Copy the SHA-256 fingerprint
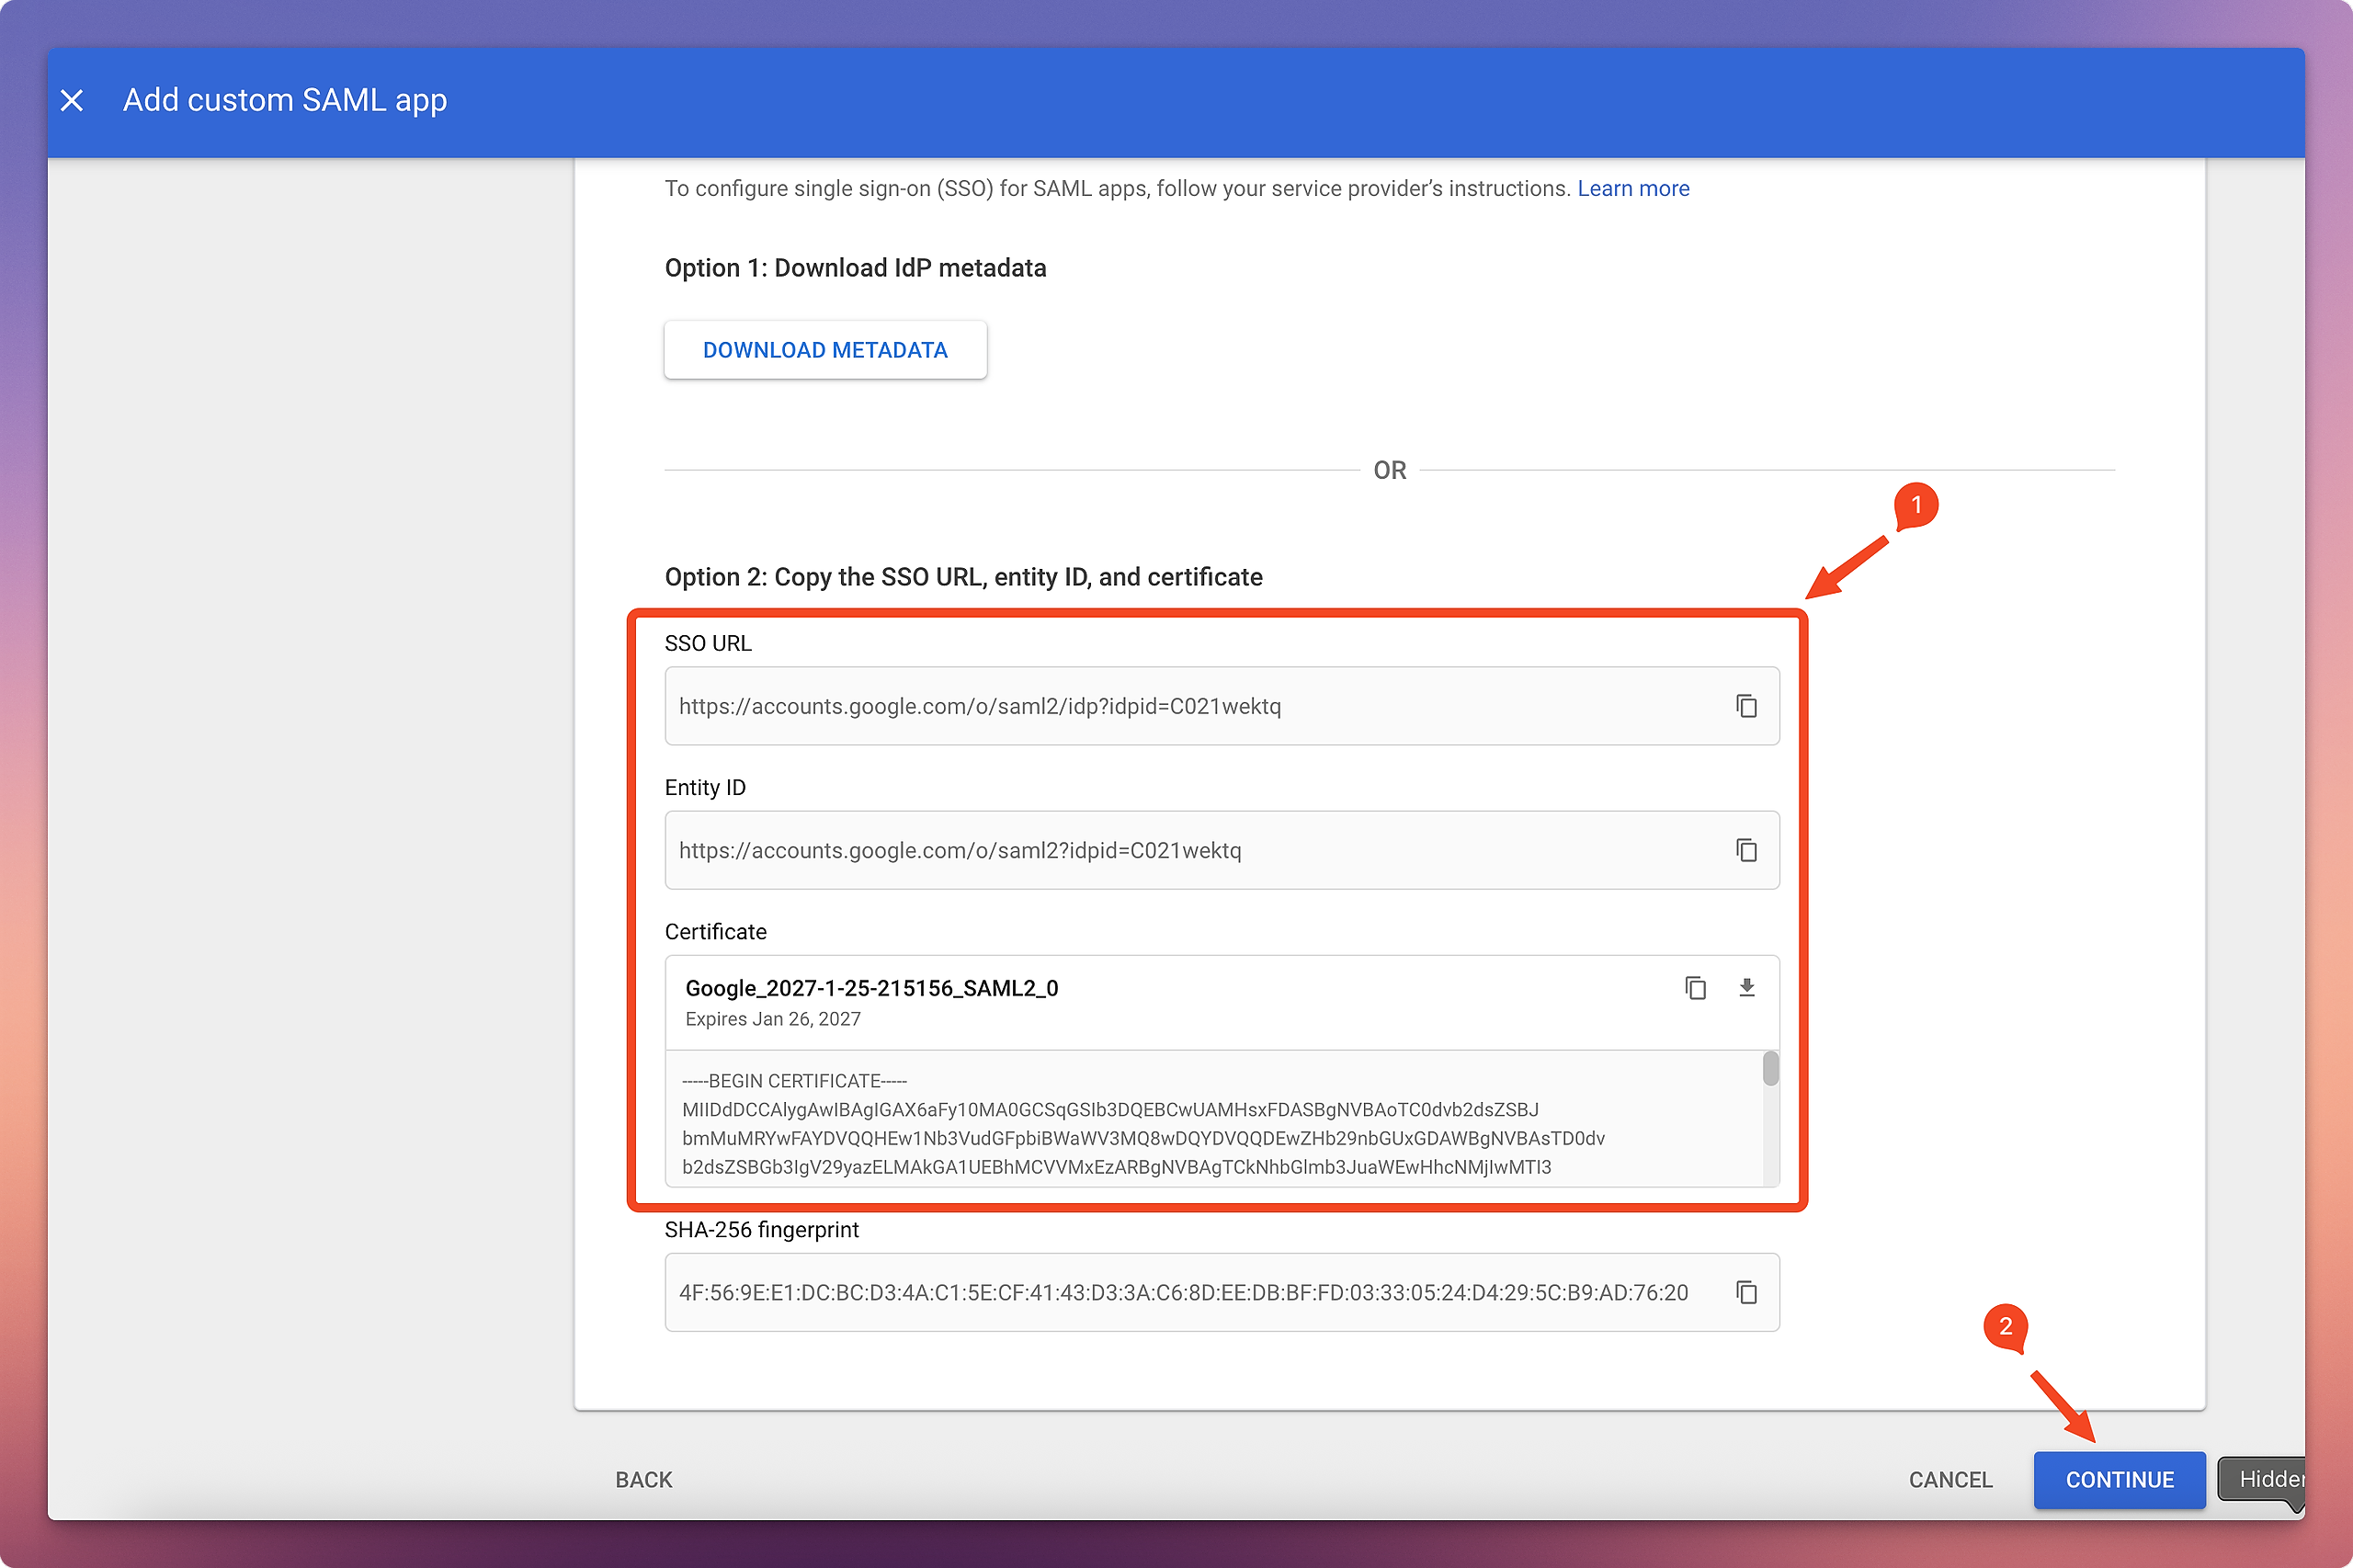The width and height of the screenshot is (2353, 1568). tap(1746, 1292)
